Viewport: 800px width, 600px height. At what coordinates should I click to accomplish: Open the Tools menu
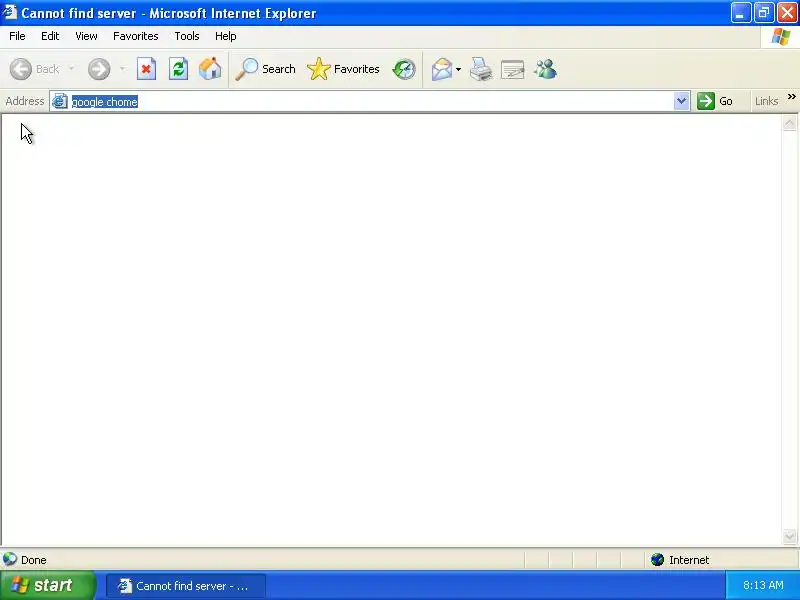pyautogui.click(x=187, y=36)
